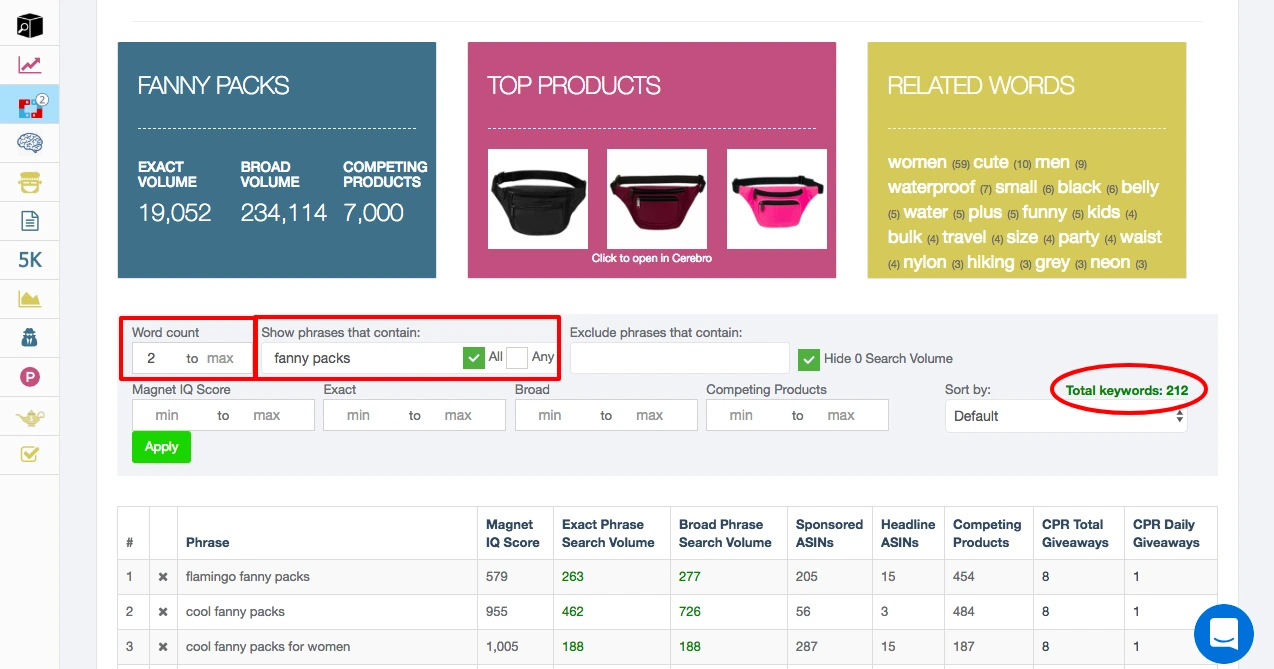Toggle the Any match checkbox
The image size is (1274, 669).
tap(517, 357)
